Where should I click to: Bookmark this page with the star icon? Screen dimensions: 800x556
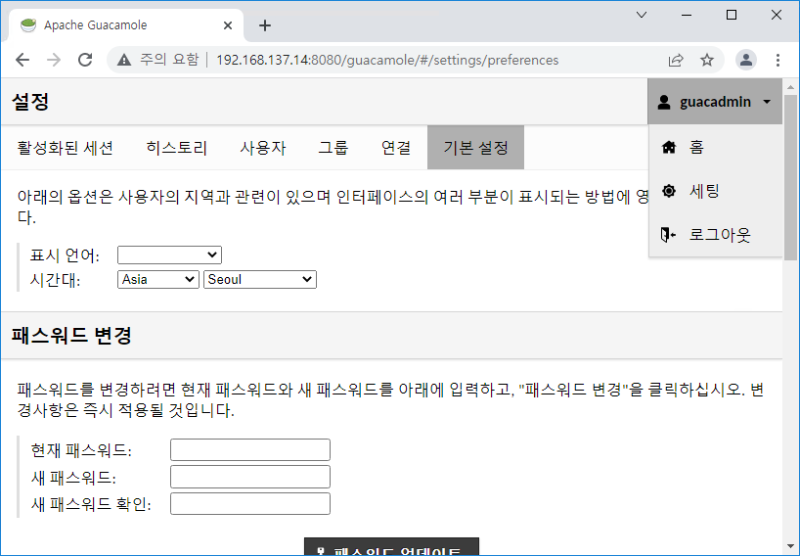pos(707,60)
